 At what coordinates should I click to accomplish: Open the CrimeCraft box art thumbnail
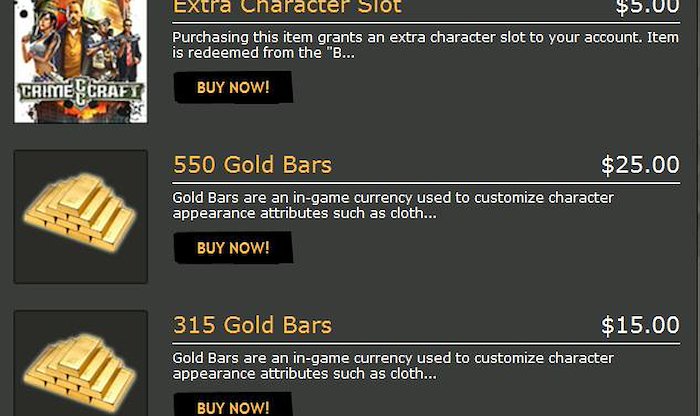click(x=80, y=61)
